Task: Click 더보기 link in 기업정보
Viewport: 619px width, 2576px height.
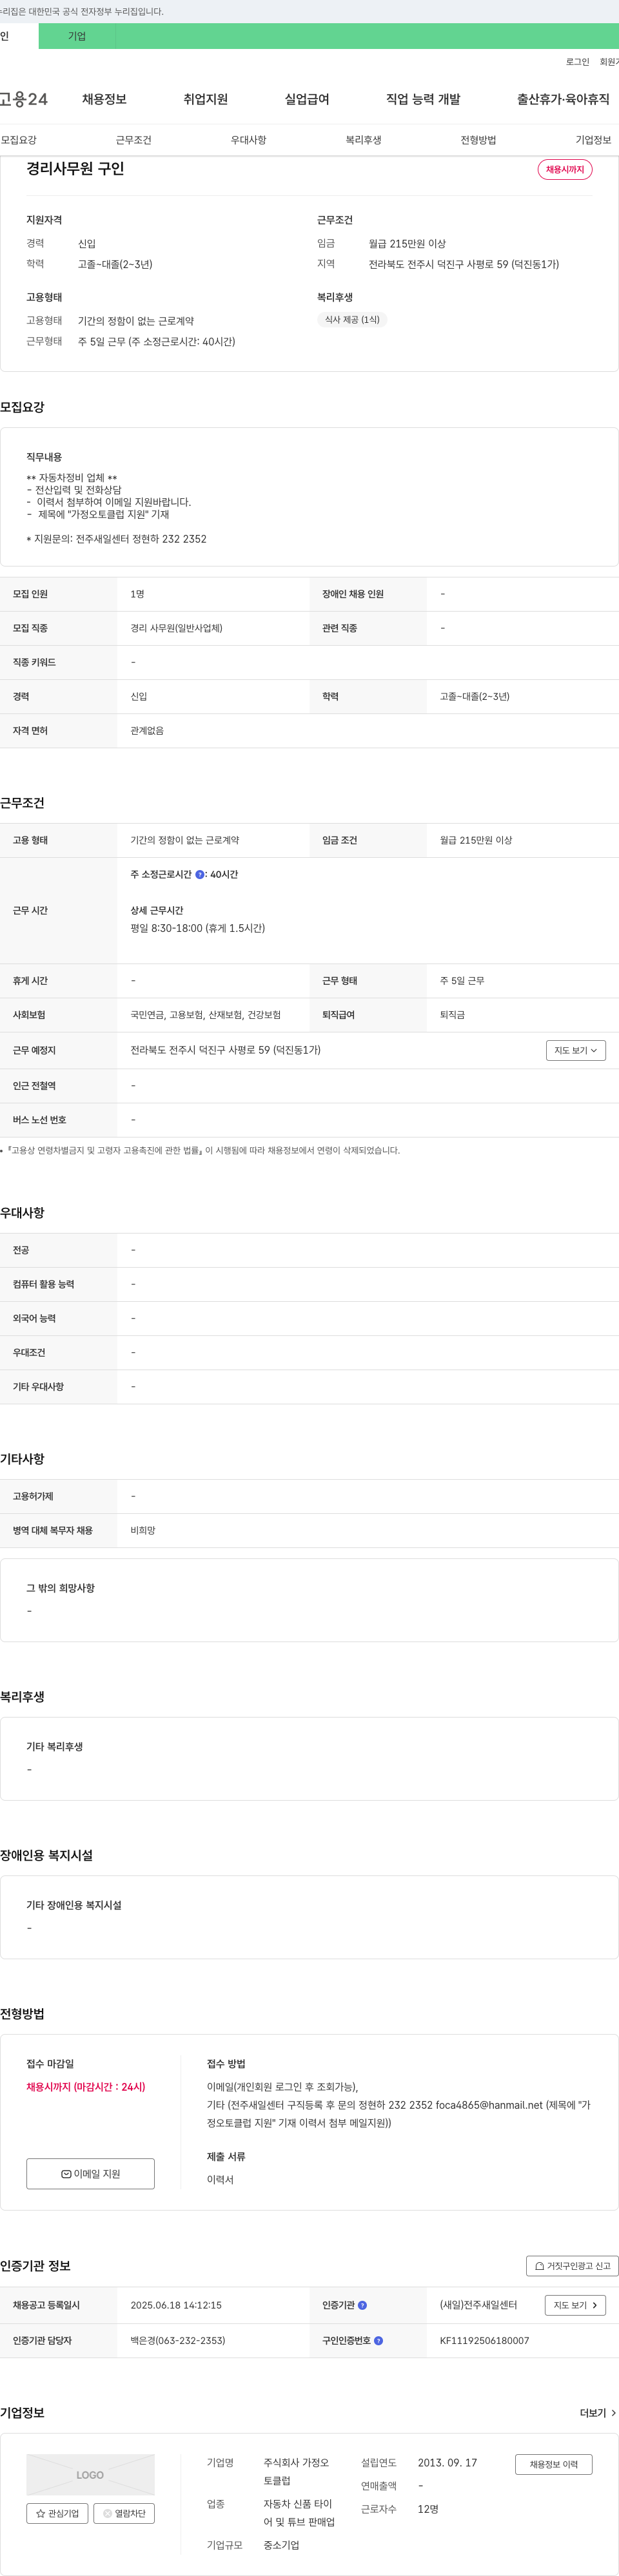Action: tap(598, 2413)
